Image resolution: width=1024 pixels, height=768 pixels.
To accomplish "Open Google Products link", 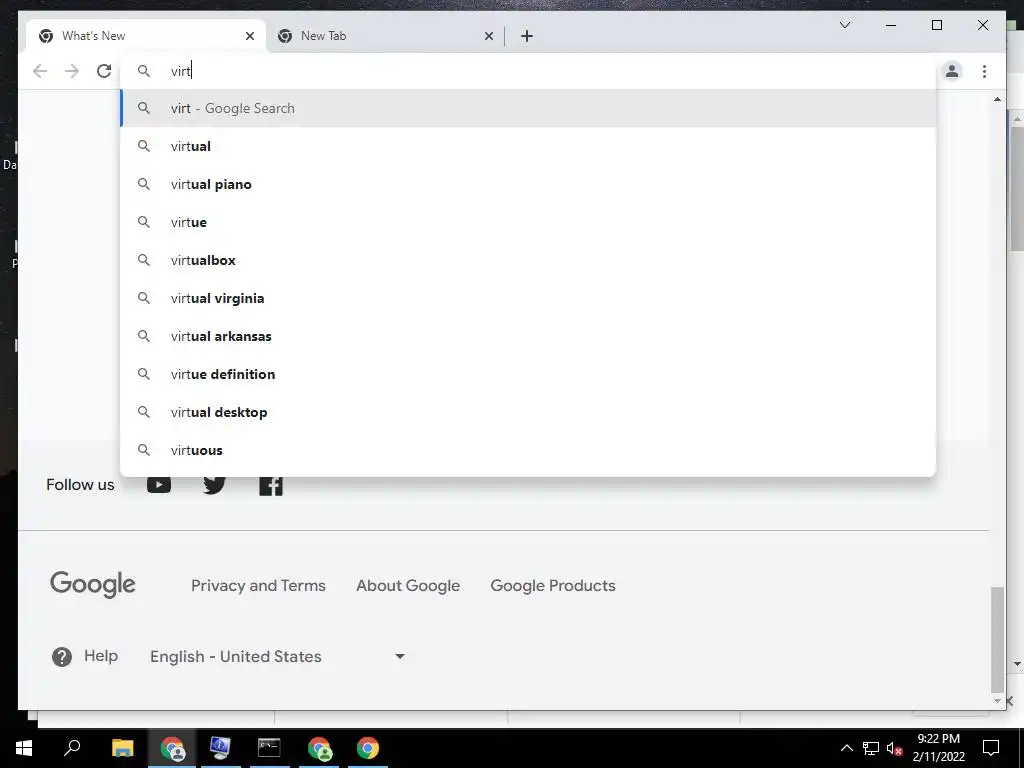I will [553, 585].
